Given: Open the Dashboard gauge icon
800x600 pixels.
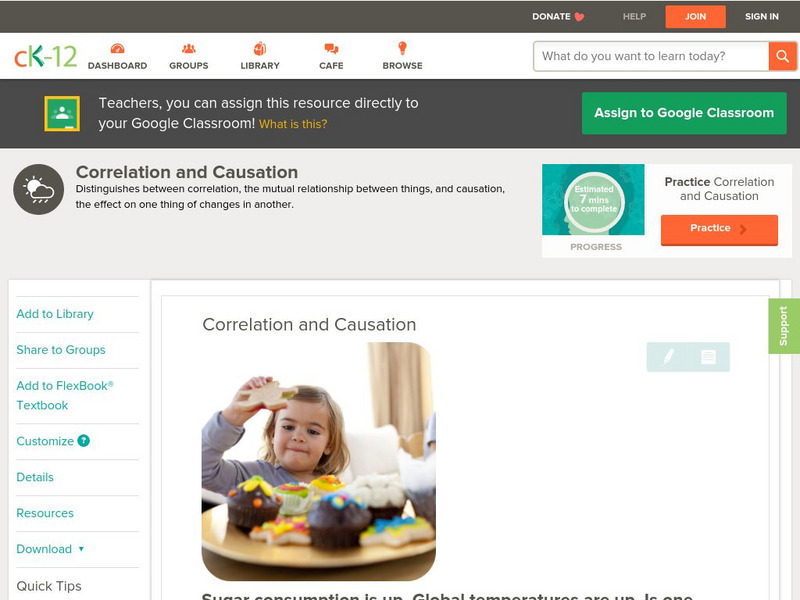Looking at the screenshot, I should click(117, 48).
